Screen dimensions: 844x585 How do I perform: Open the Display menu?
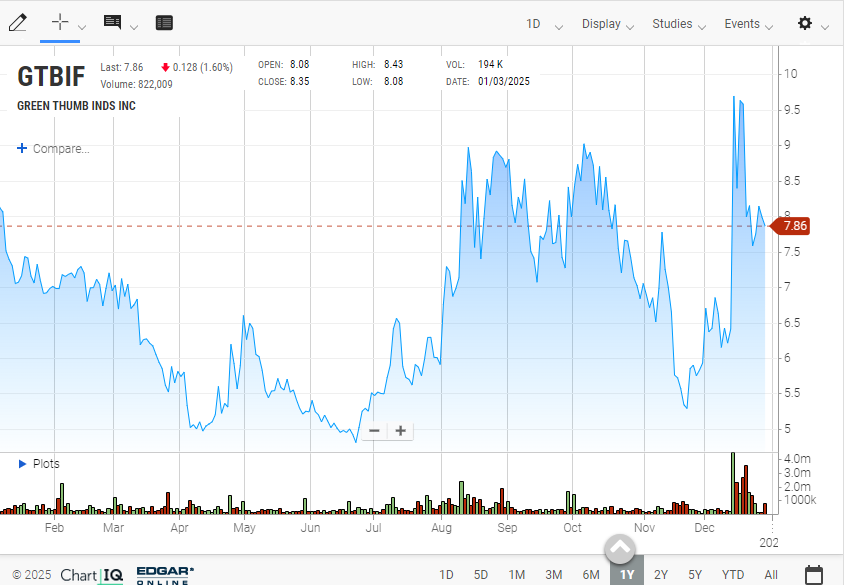point(608,24)
